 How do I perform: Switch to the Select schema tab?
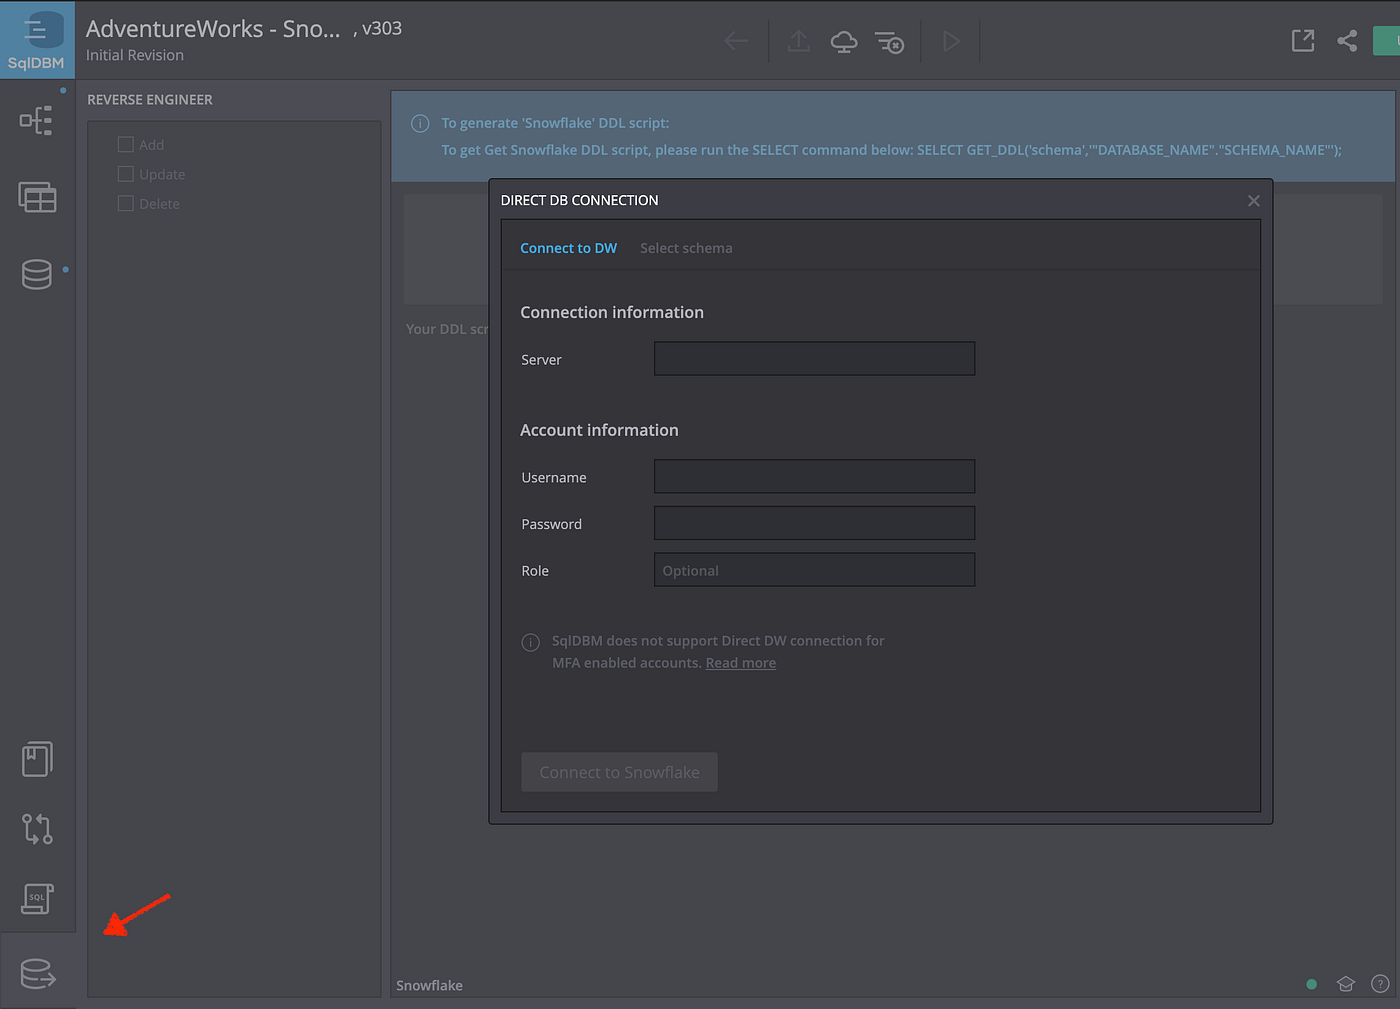coord(686,248)
